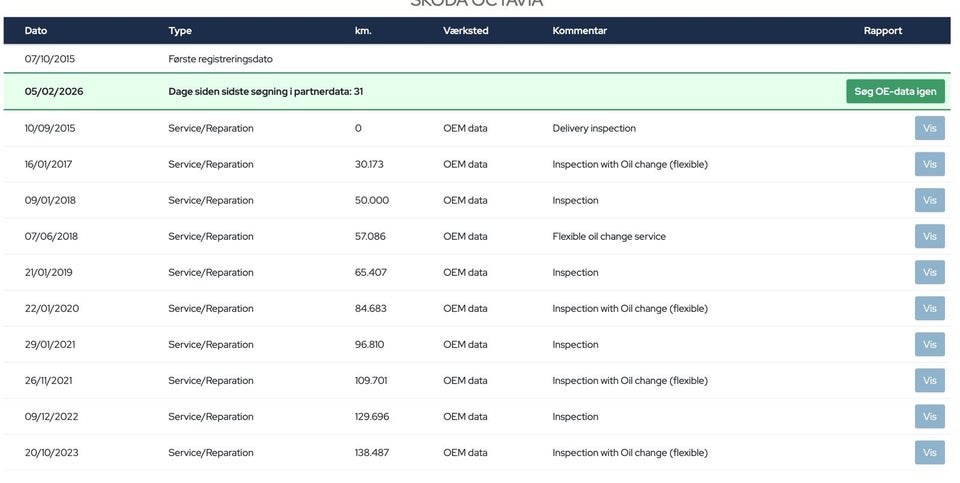Select the 'Type' column header
960x483 pixels.
tap(180, 30)
